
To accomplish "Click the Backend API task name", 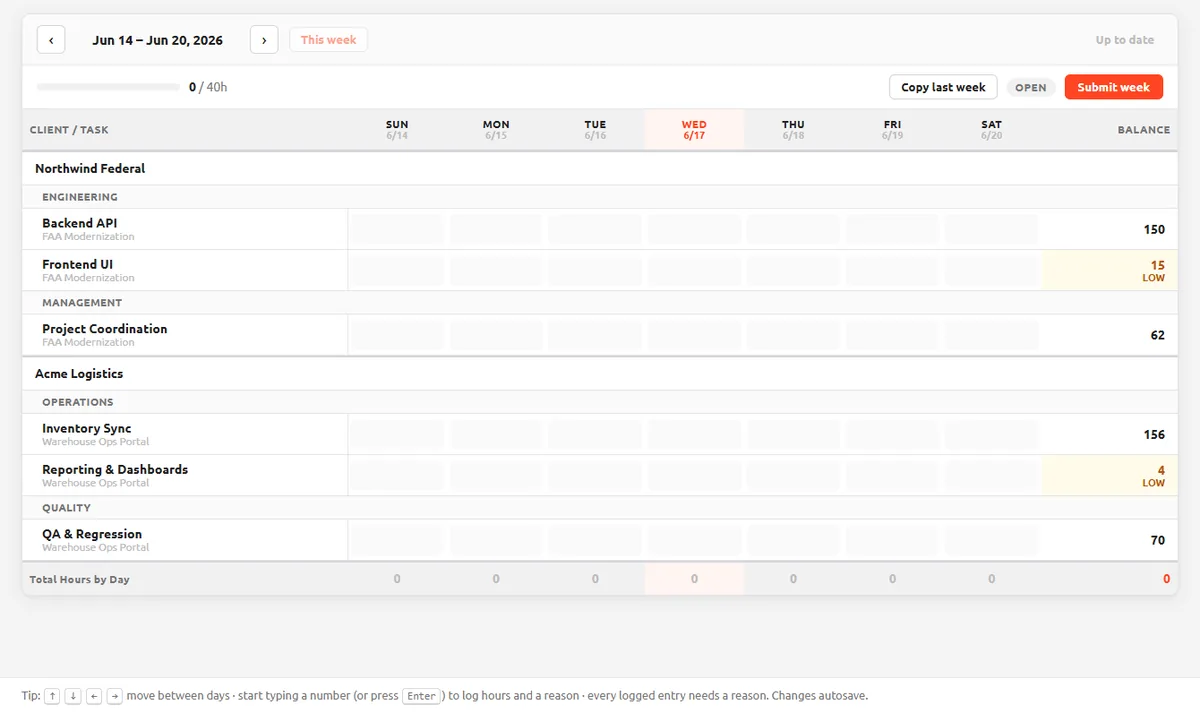I will pyautogui.click(x=80, y=223).
